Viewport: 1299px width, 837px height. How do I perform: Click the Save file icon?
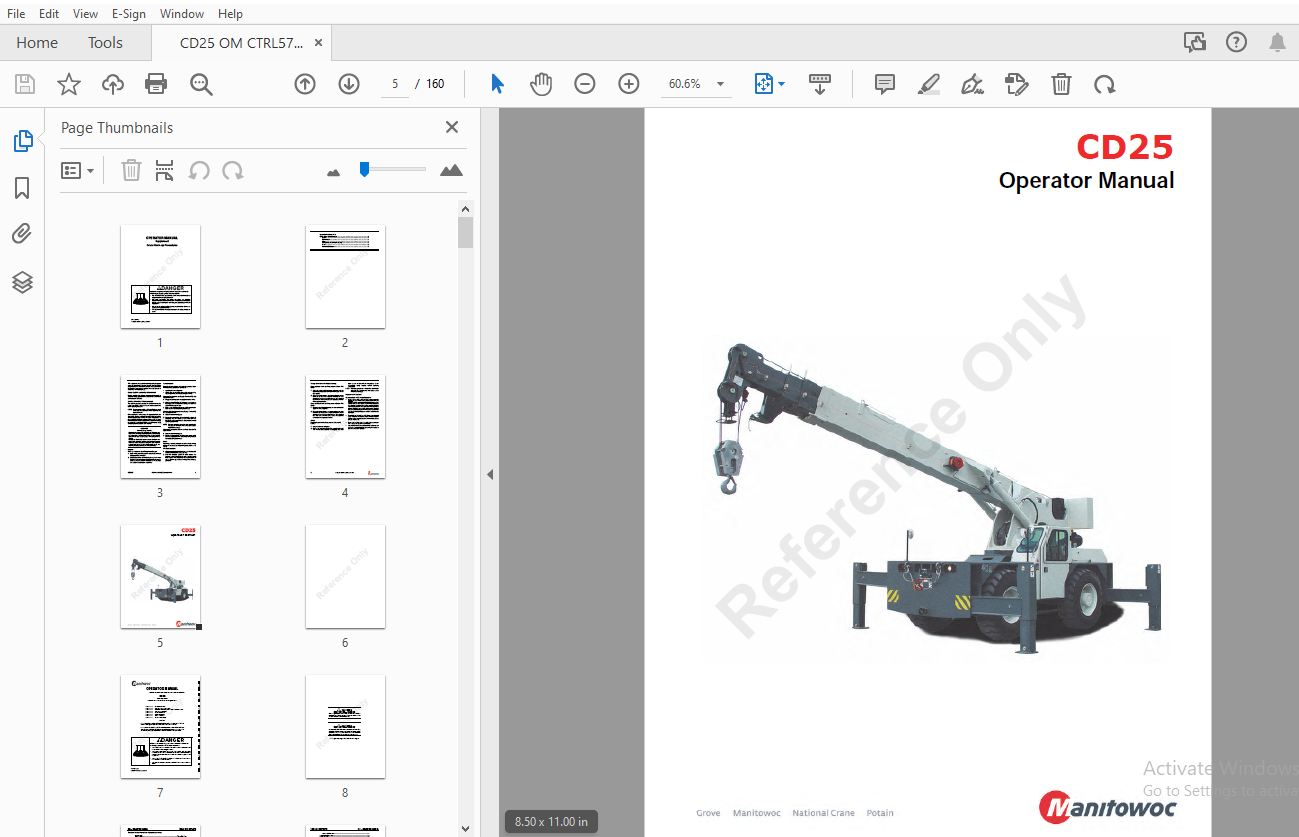pyautogui.click(x=25, y=84)
